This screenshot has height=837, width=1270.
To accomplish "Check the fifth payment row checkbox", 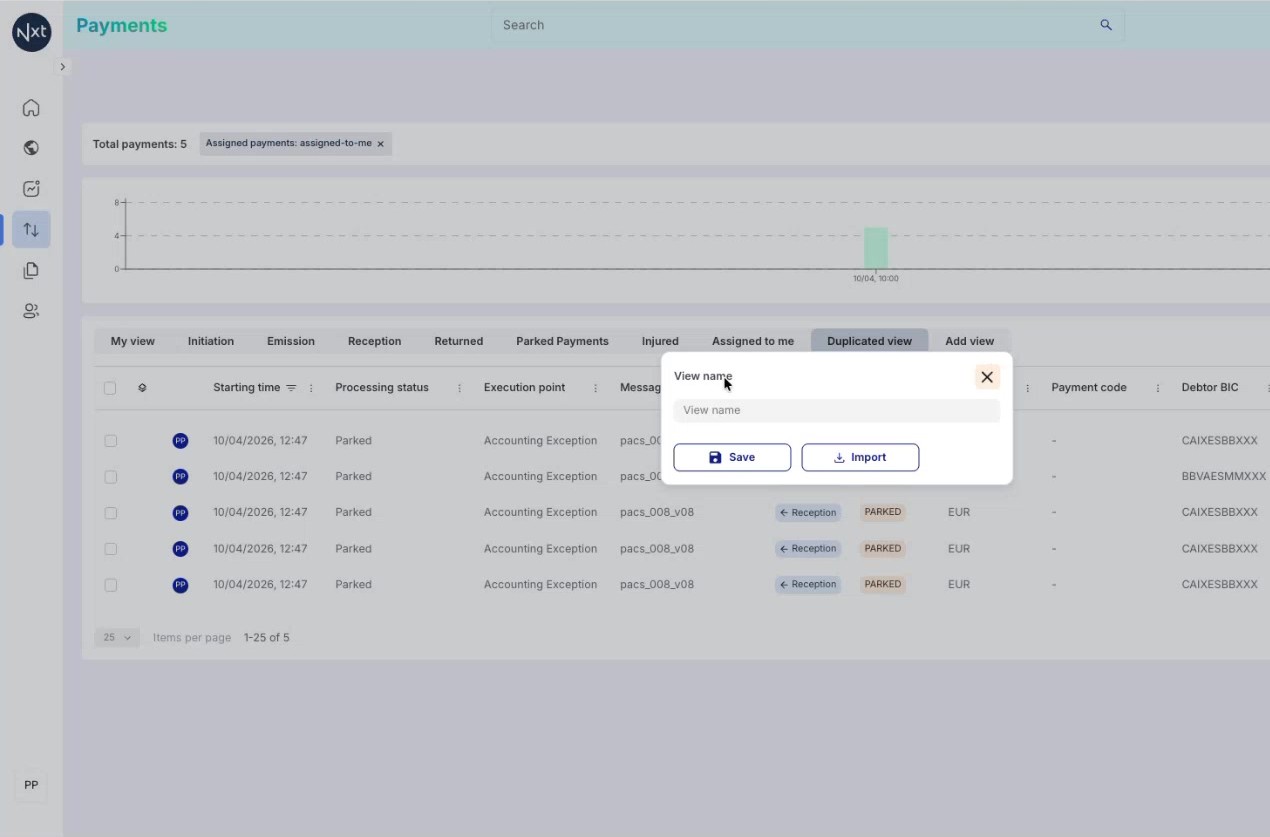I will (110, 585).
